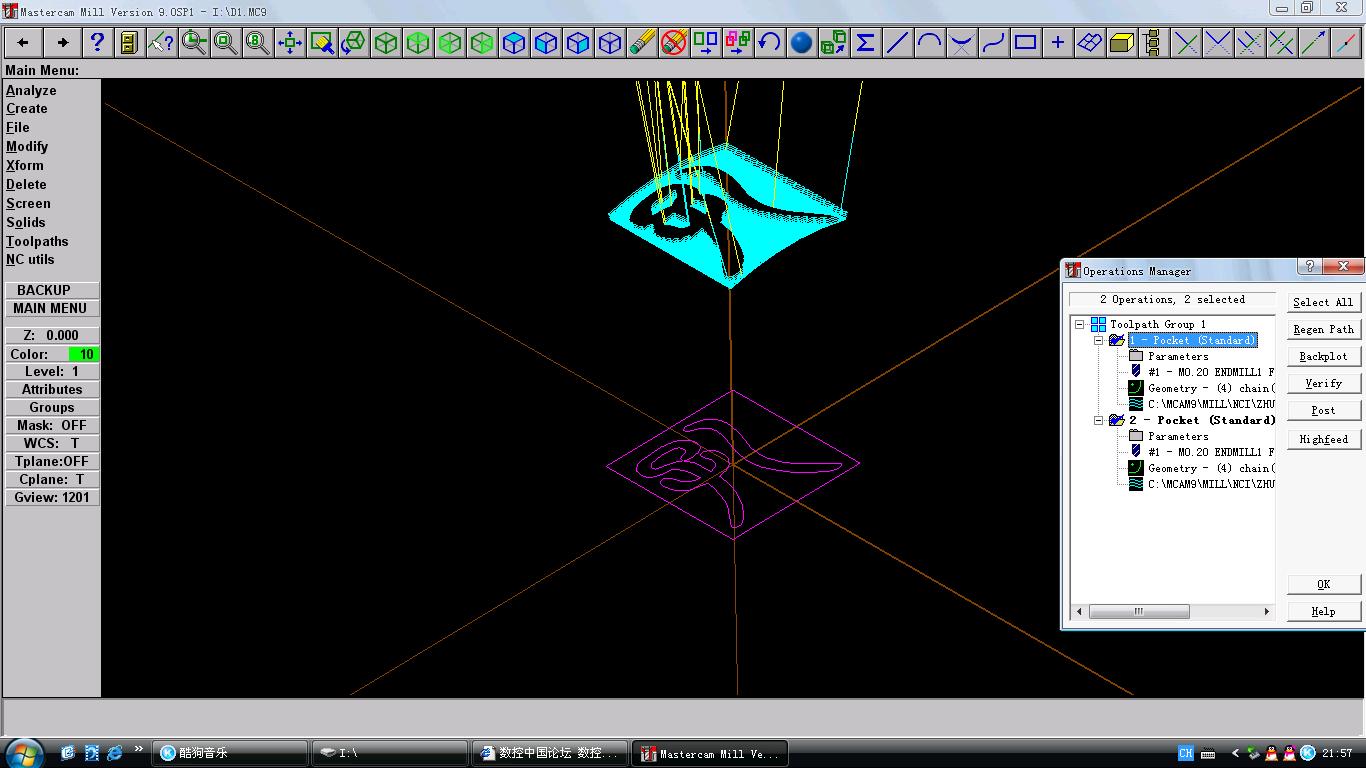Click the repaint brush toolbar icon

pos(322,42)
